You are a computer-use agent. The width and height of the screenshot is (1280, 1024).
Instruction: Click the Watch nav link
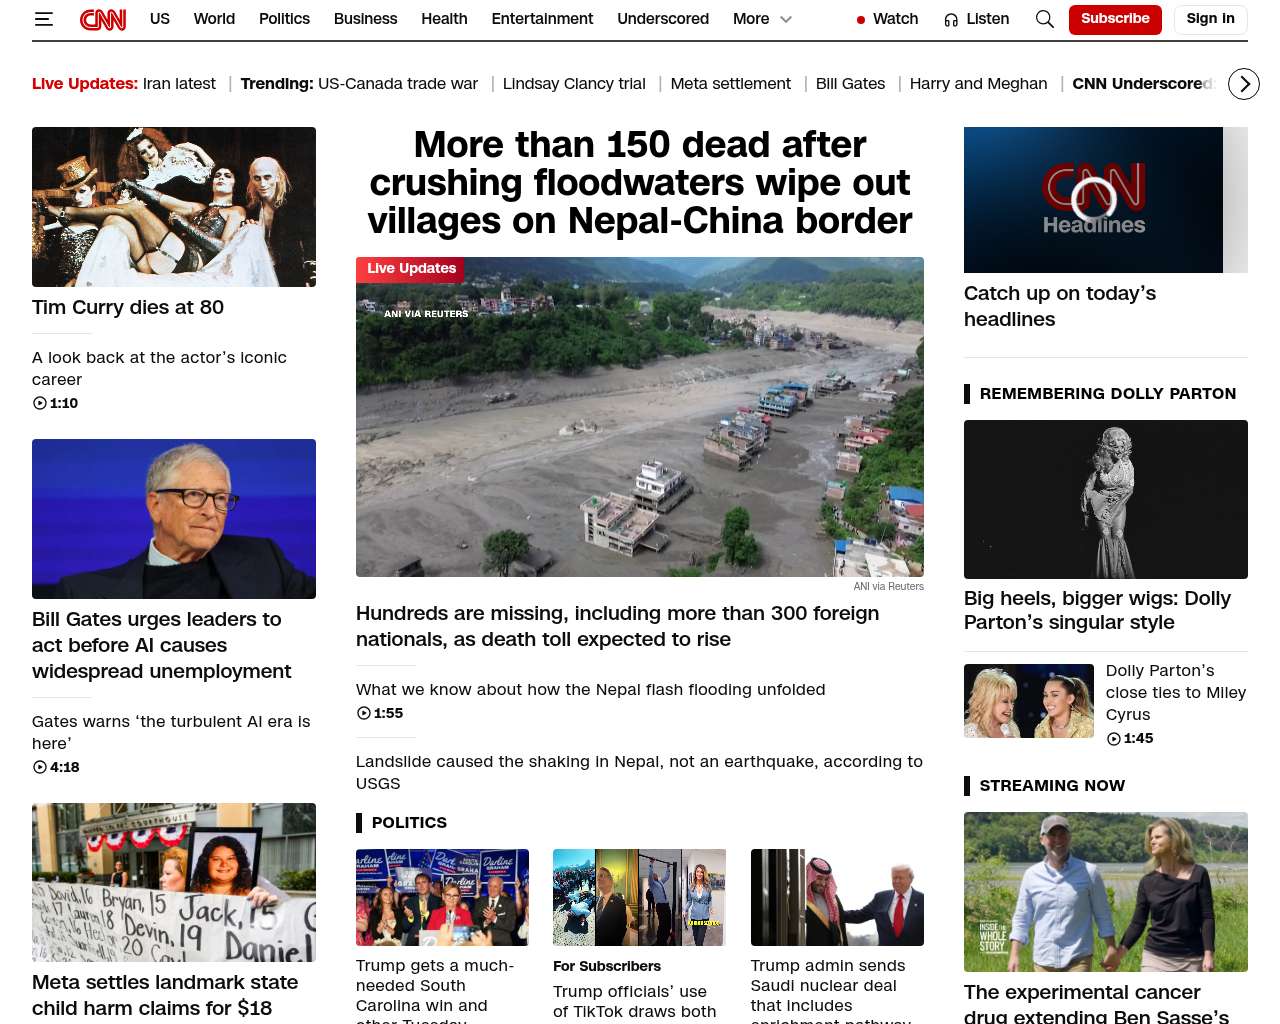(895, 19)
